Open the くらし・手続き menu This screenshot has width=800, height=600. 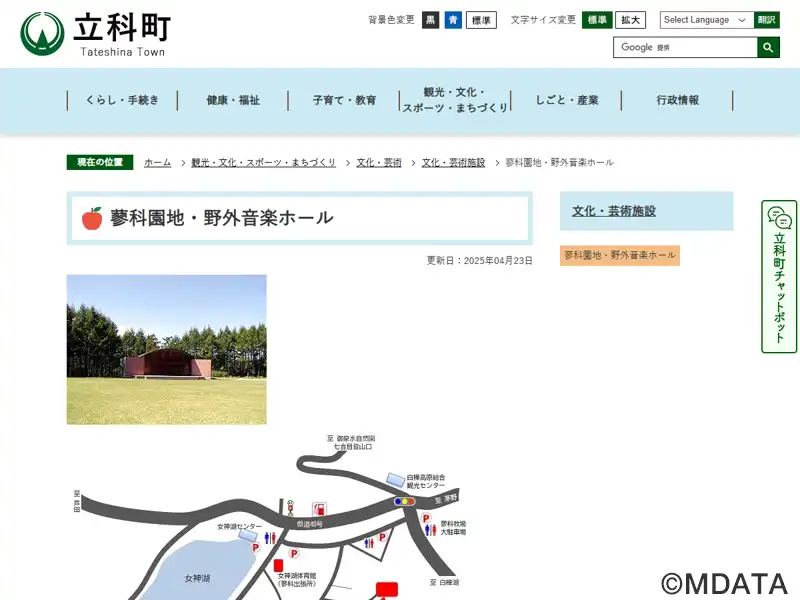tap(122, 100)
